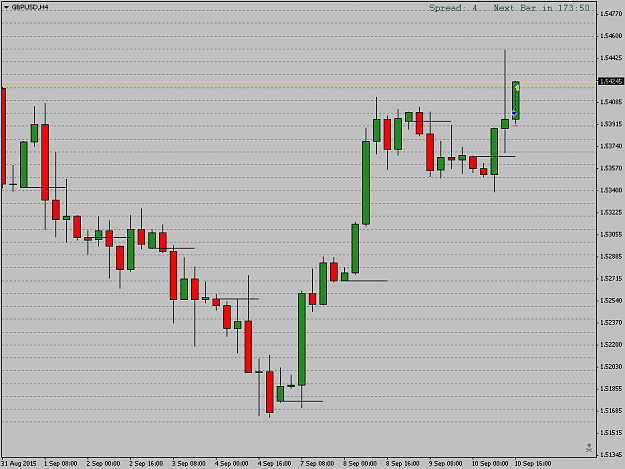Click price scale value 1.51515
The image size is (625, 469).
pyautogui.click(x=611, y=433)
